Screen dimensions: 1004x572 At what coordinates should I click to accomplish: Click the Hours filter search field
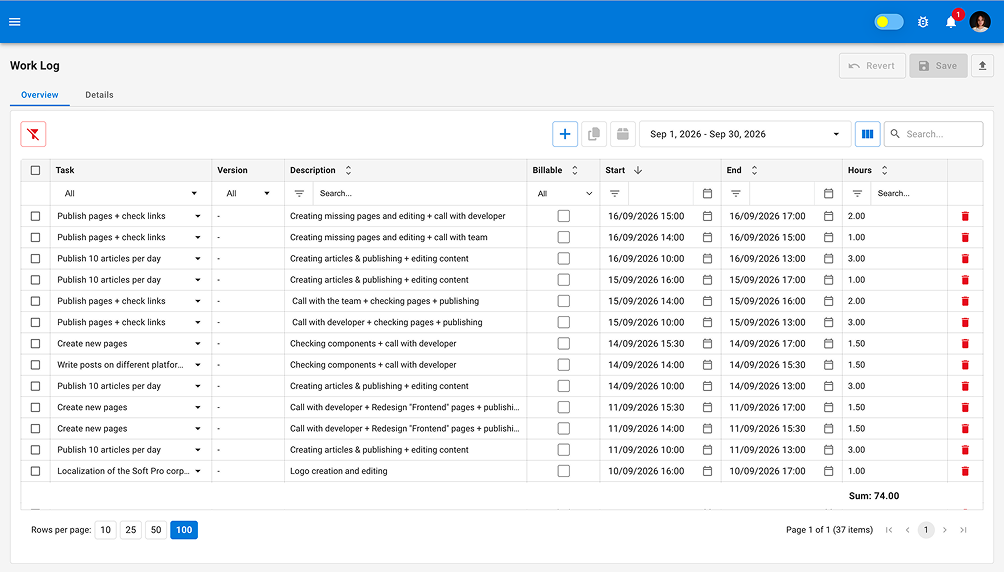coord(908,193)
